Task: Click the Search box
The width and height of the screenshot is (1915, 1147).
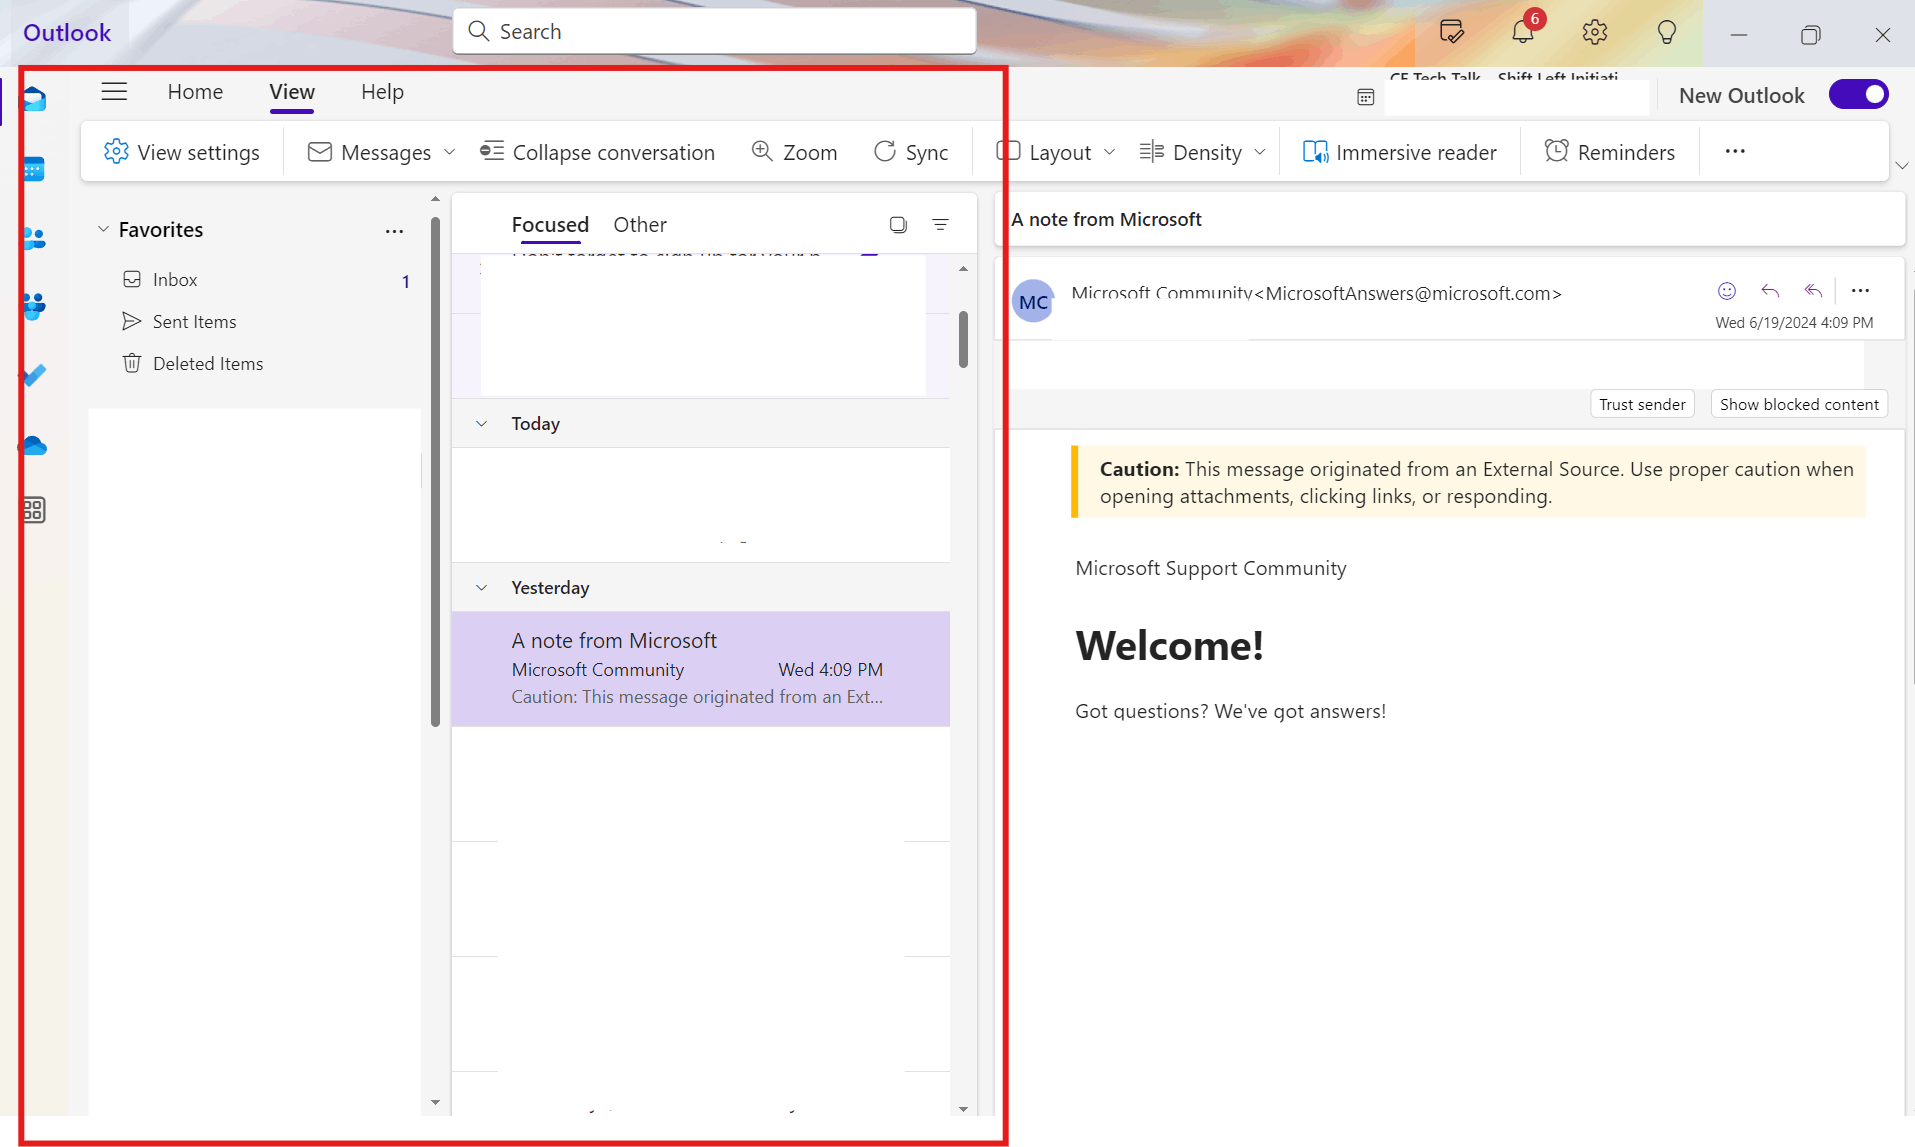Action: click(714, 31)
